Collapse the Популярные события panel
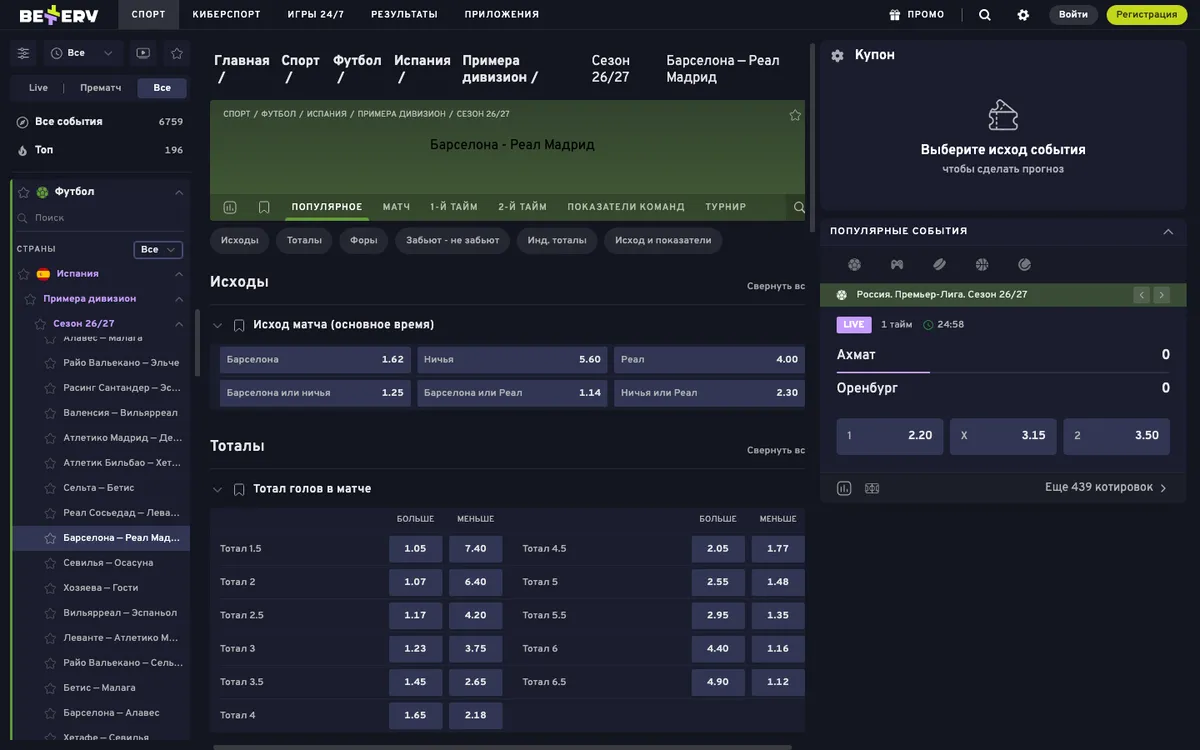Image resolution: width=1200 pixels, height=750 pixels. tap(1168, 231)
